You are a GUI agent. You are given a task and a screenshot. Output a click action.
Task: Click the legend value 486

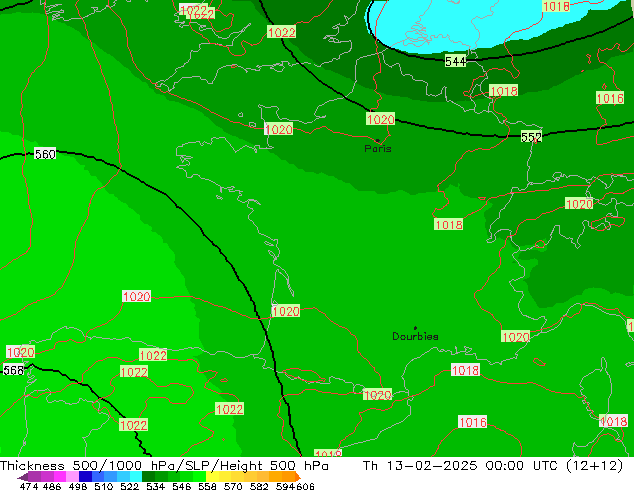pyautogui.click(x=52, y=486)
